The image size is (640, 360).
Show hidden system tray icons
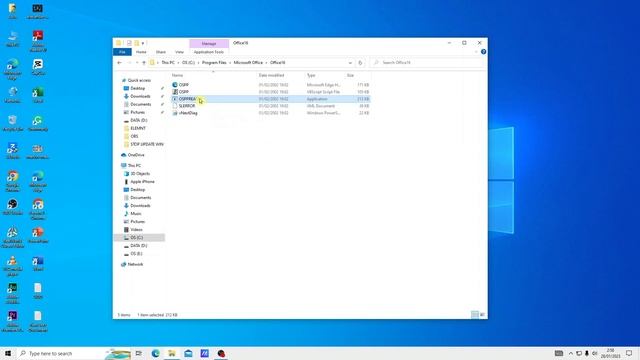(x=571, y=353)
